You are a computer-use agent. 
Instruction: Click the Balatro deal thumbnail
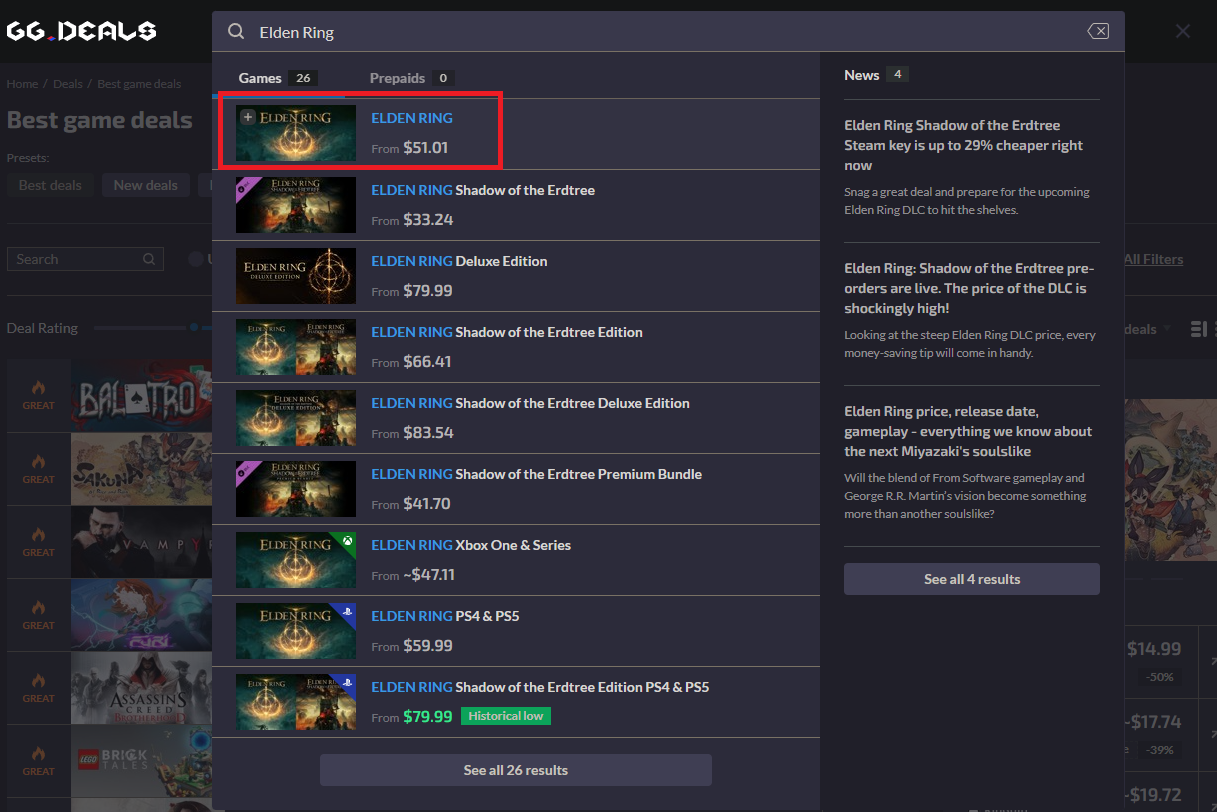[x=141, y=396]
